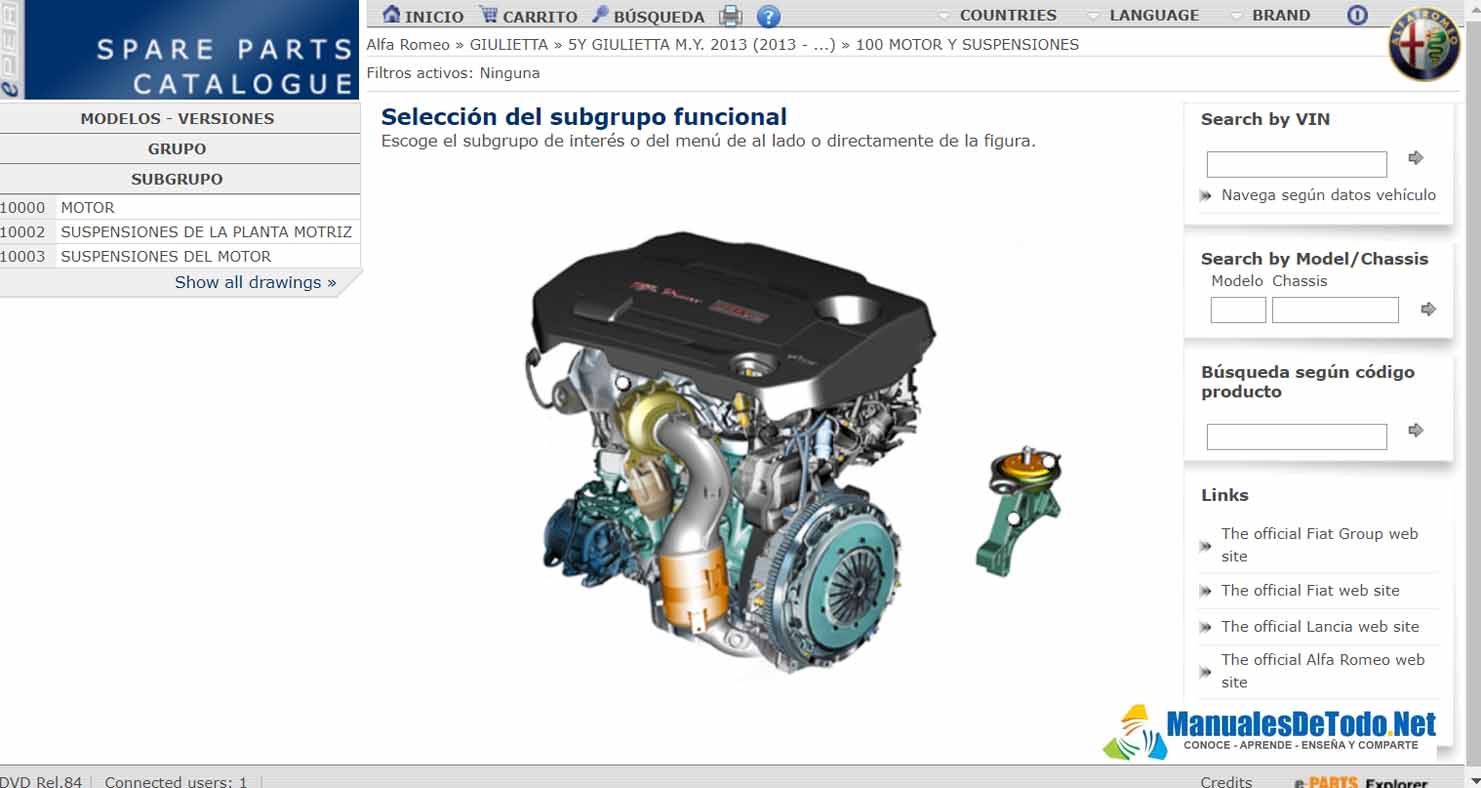Select SUSPENSIONES DE LA PLANTA MOTRIZ subgroup

pos(179,232)
